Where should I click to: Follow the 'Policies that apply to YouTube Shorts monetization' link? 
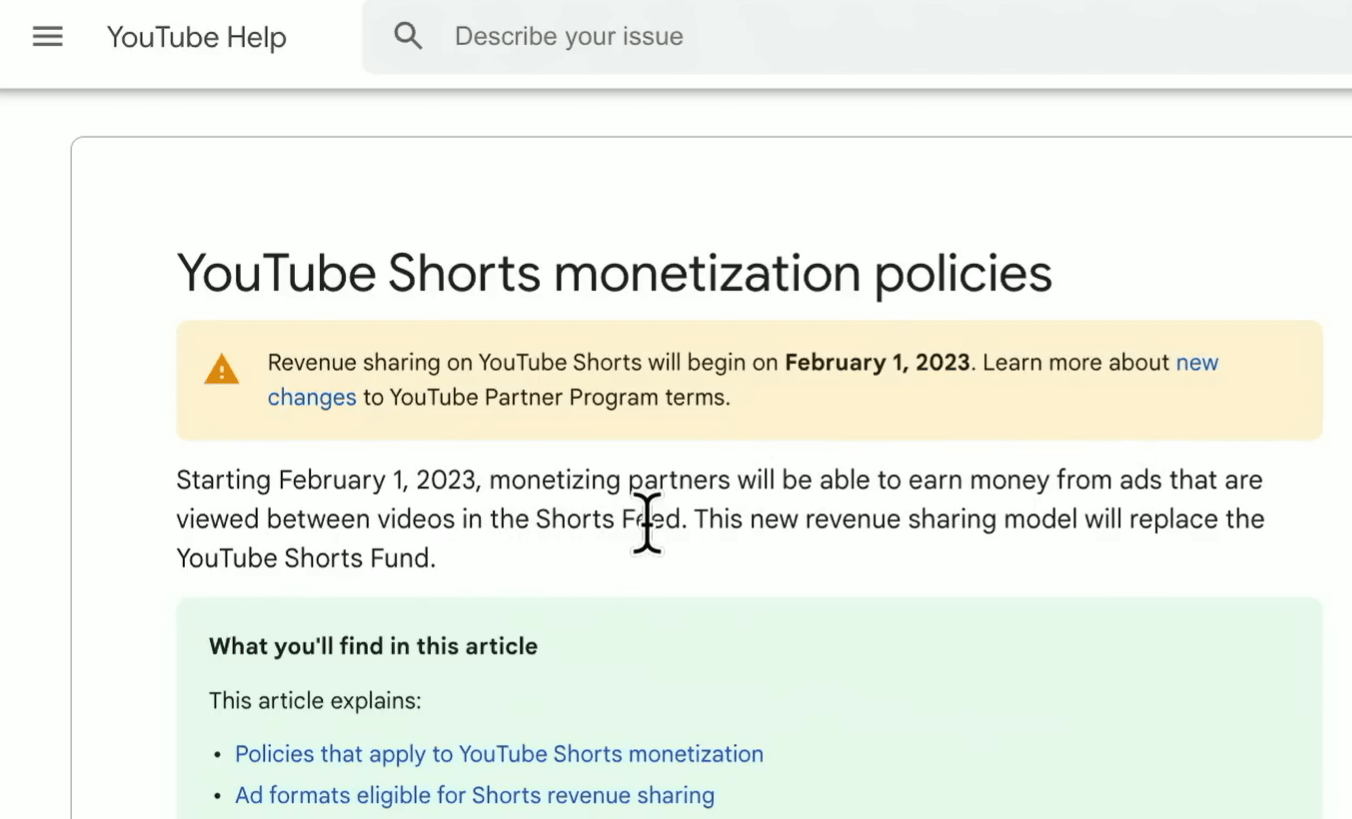coord(498,753)
